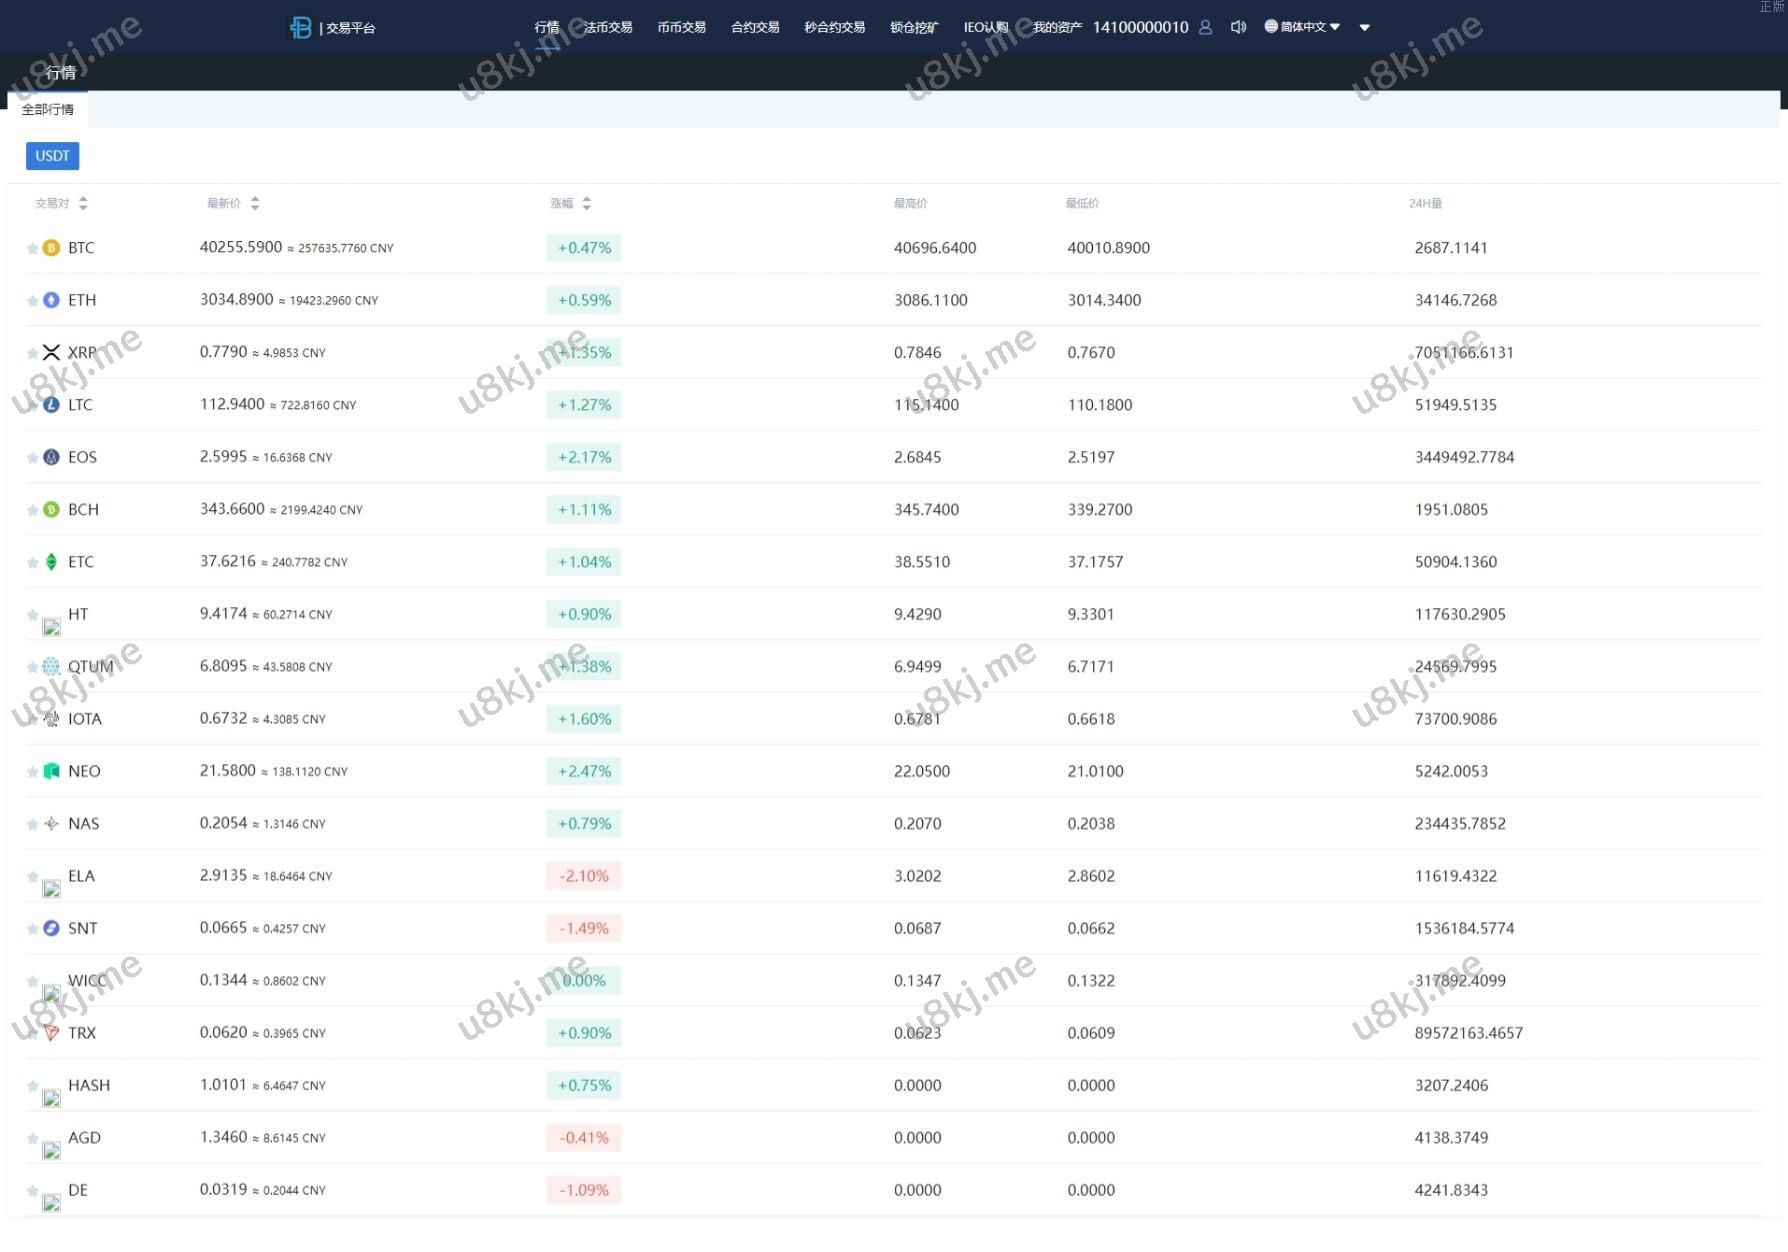Click the exchange logo in the header
1788x1252 pixels.
coord(300,28)
